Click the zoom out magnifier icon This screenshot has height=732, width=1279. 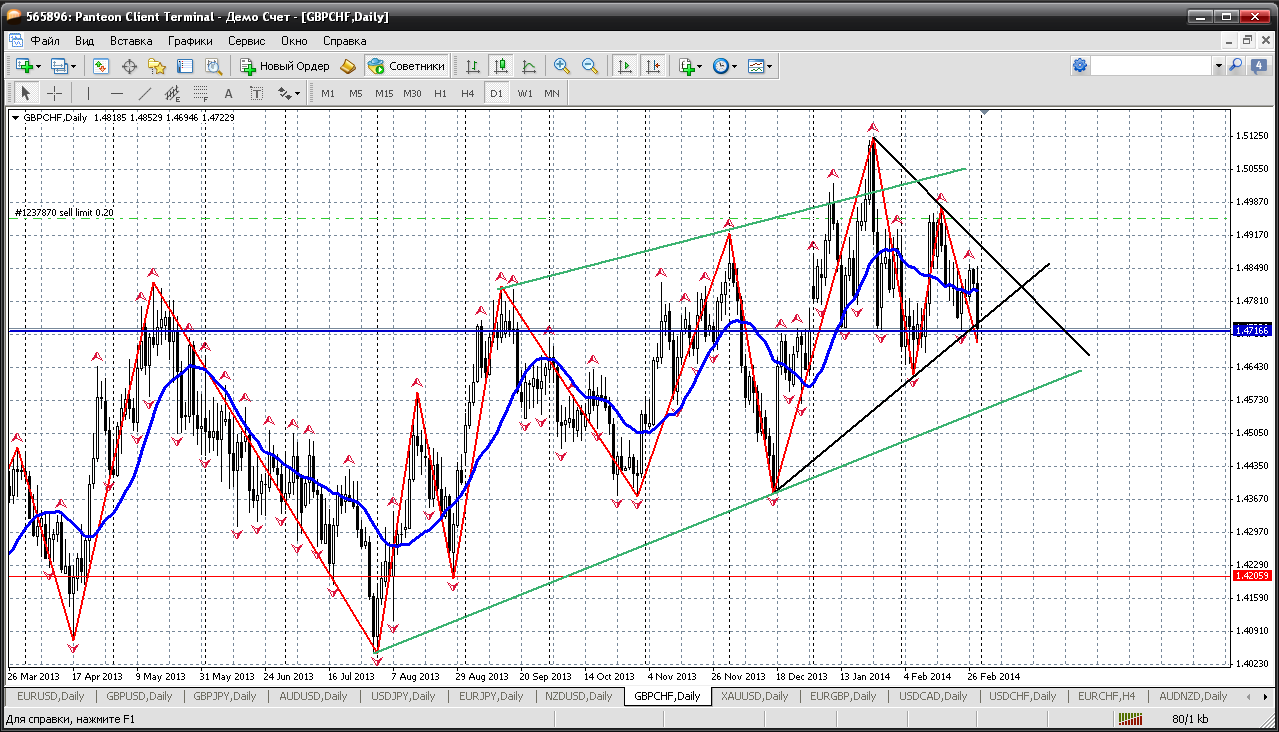pyautogui.click(x=590, y=66)
